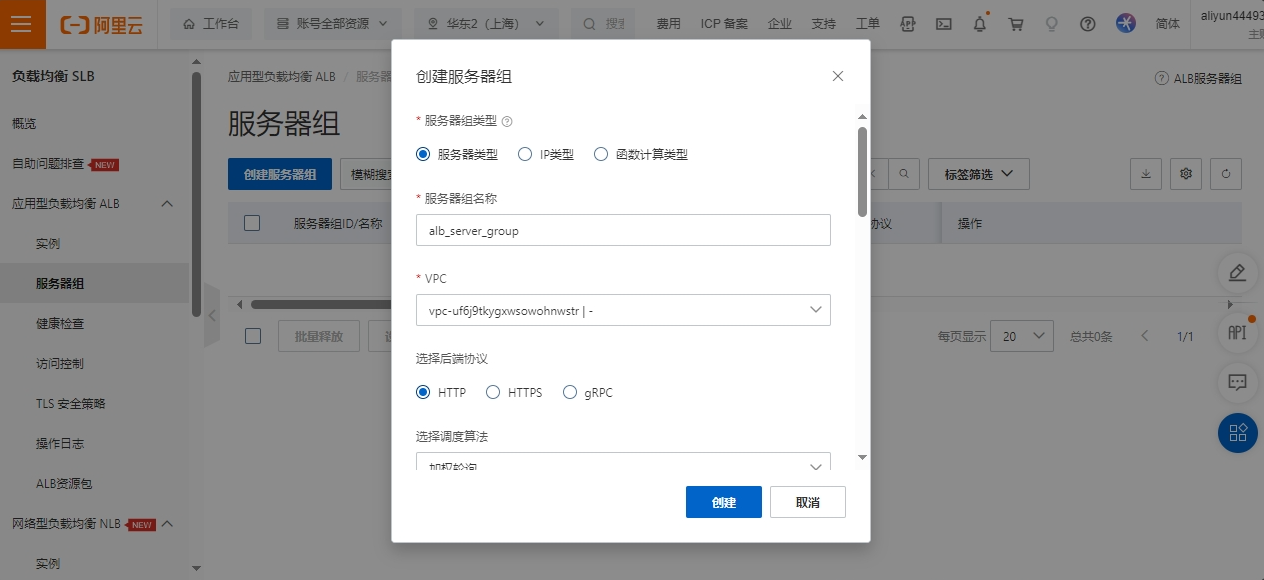Open table column settings gear
This screenshot has height=580, width=1264.
pos(1186,174)
